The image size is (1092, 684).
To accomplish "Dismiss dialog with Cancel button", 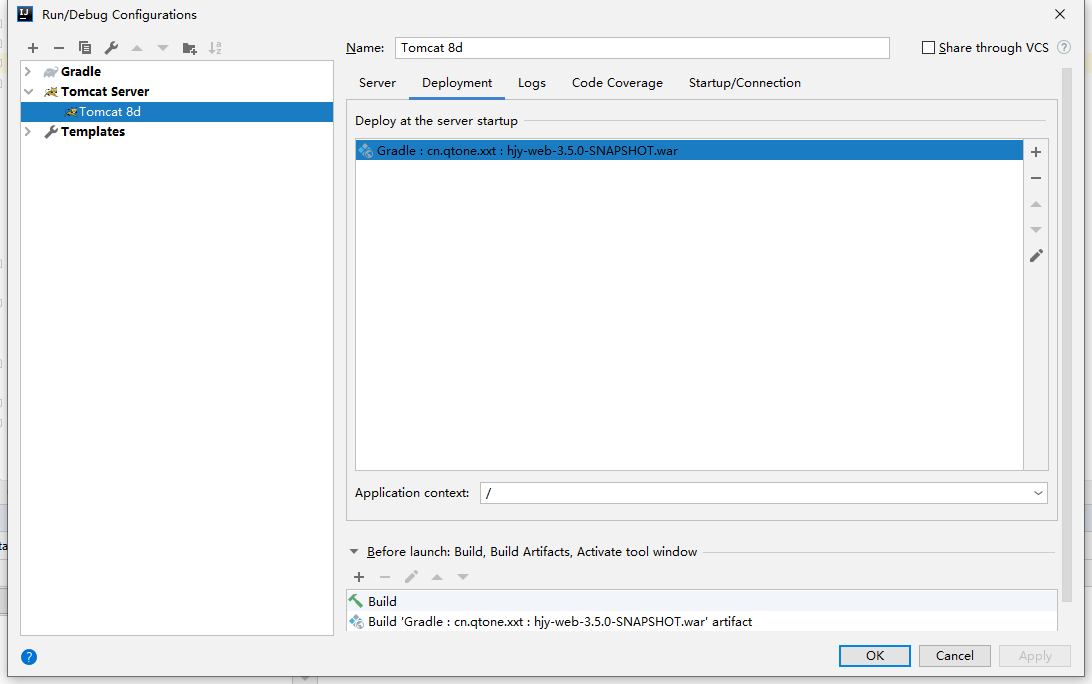I will pyautogui.click(x=954, y=655).
